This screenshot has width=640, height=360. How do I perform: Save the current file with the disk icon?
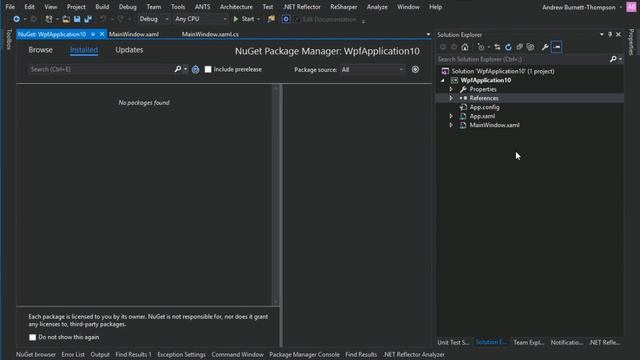tap(77, 19)
